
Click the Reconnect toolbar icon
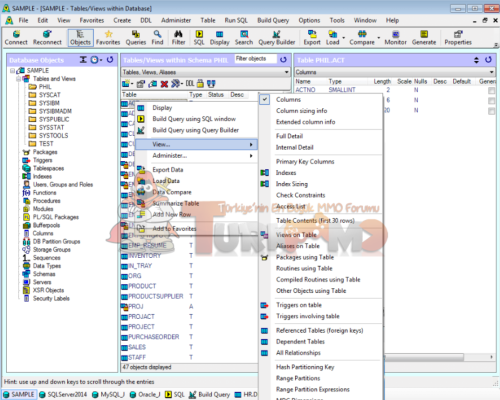tap(47, 37)
